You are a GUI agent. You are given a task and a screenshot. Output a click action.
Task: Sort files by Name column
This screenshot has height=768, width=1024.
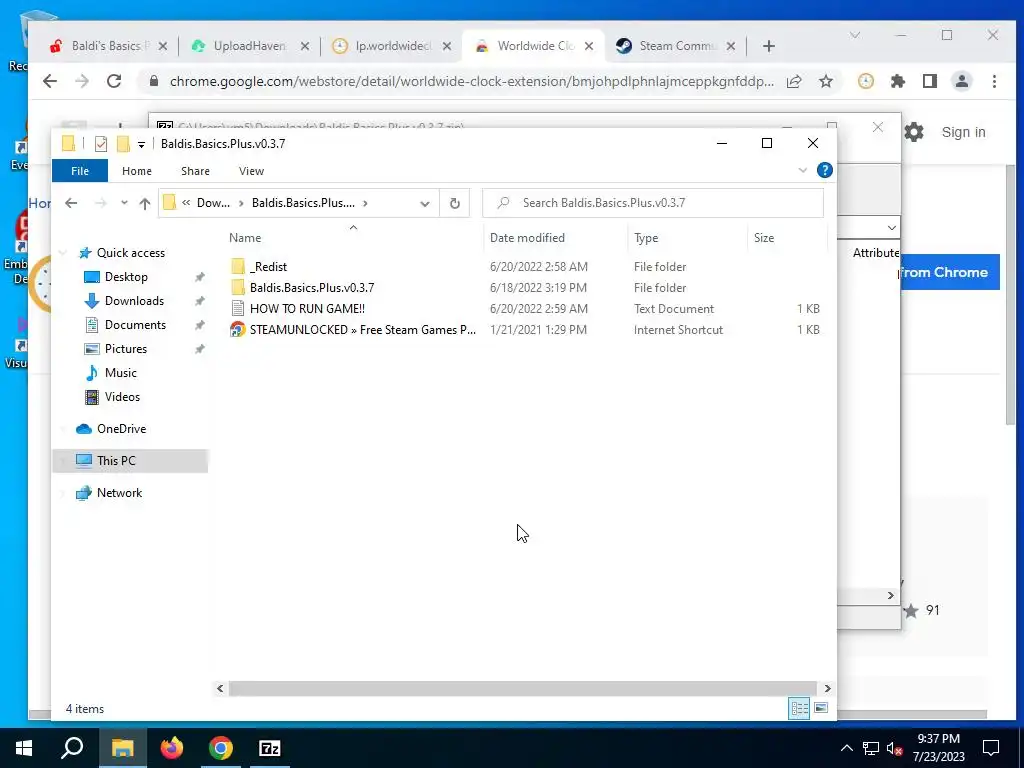245,238
